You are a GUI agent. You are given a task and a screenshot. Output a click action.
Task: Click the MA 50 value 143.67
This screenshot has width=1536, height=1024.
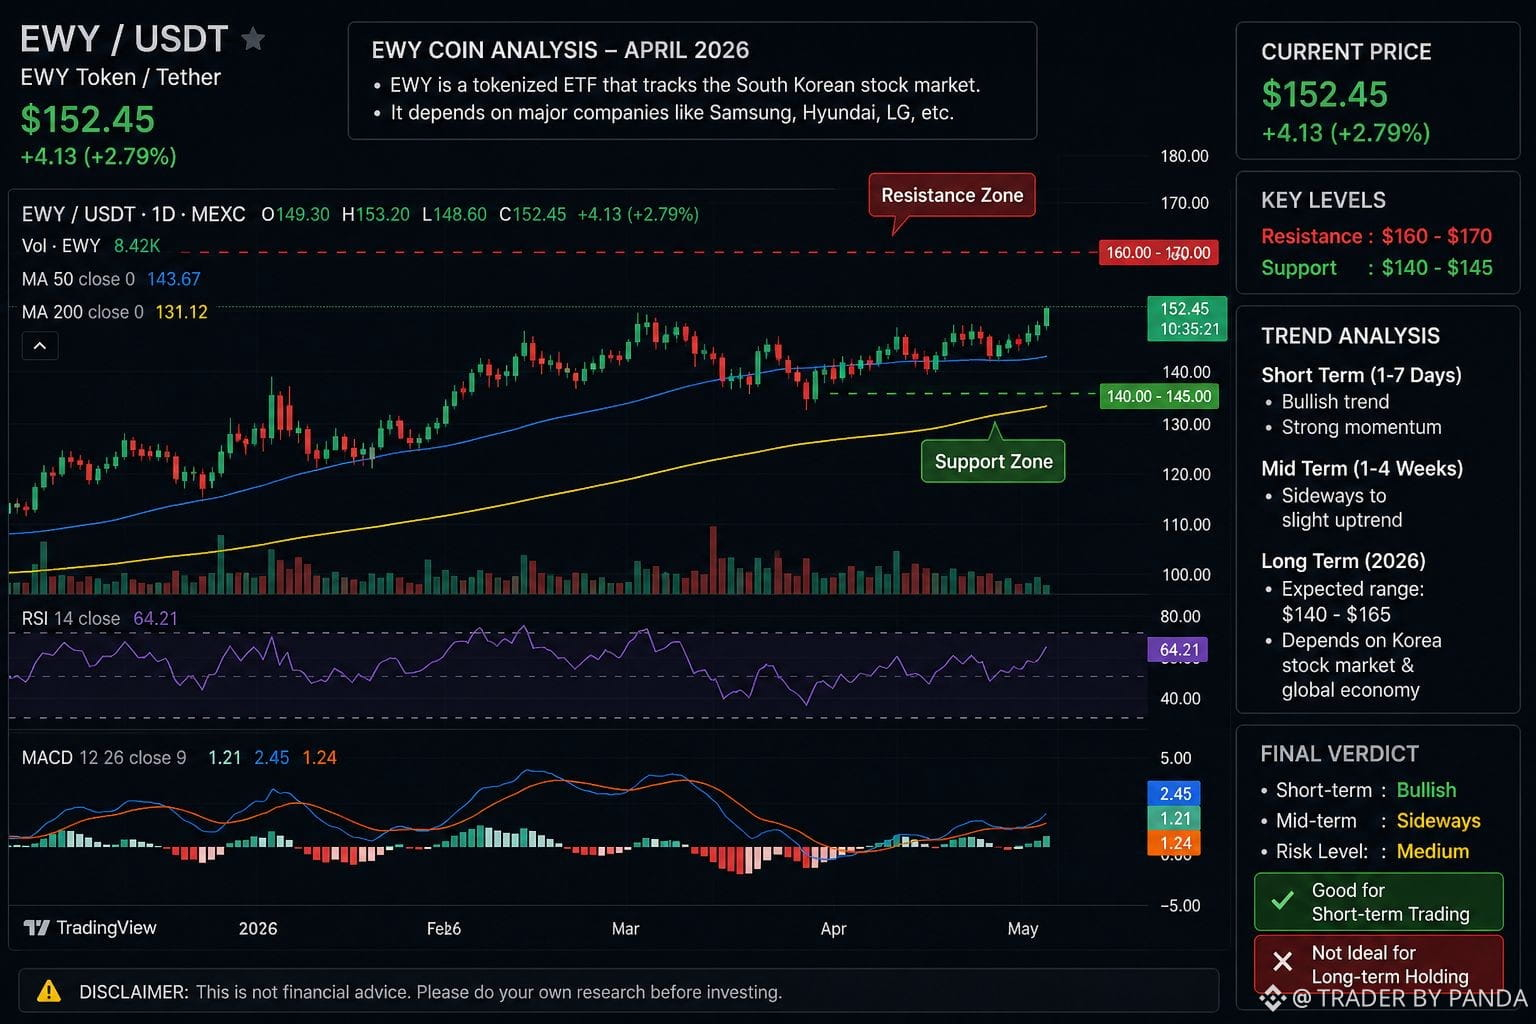click(x=174, y=279)
